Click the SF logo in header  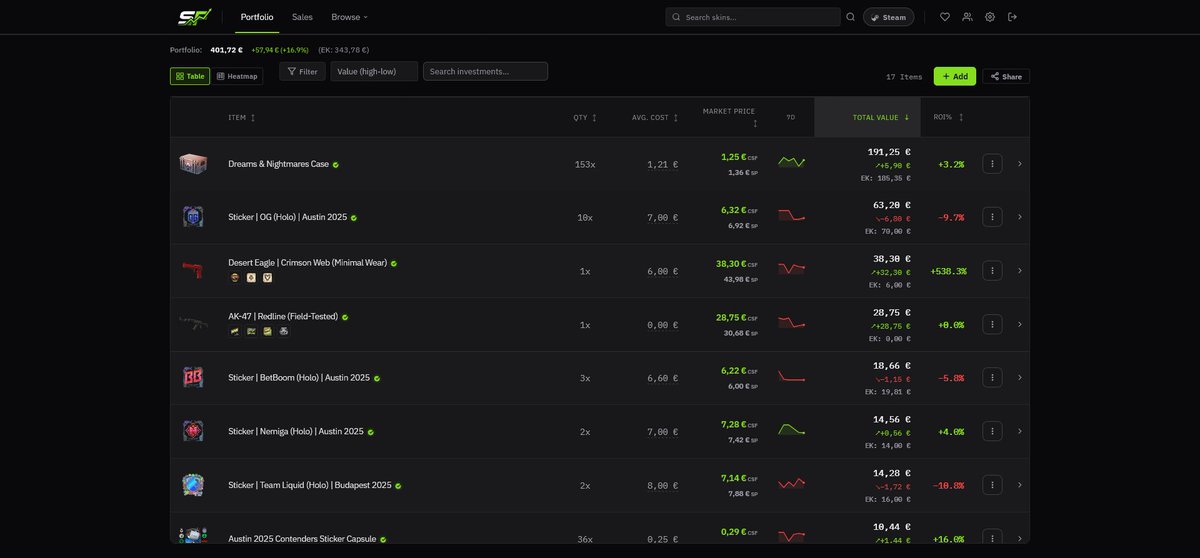click(x=193, y=17)
